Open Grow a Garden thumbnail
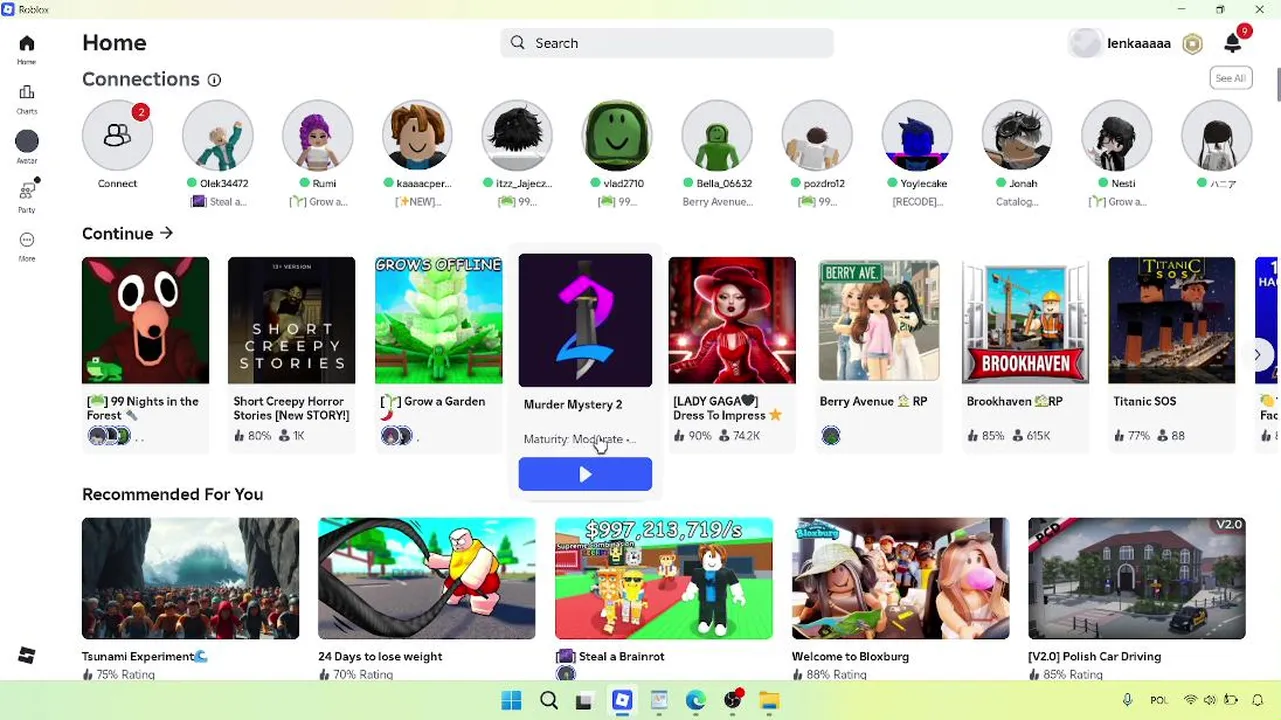 click(x=439, y=320)
